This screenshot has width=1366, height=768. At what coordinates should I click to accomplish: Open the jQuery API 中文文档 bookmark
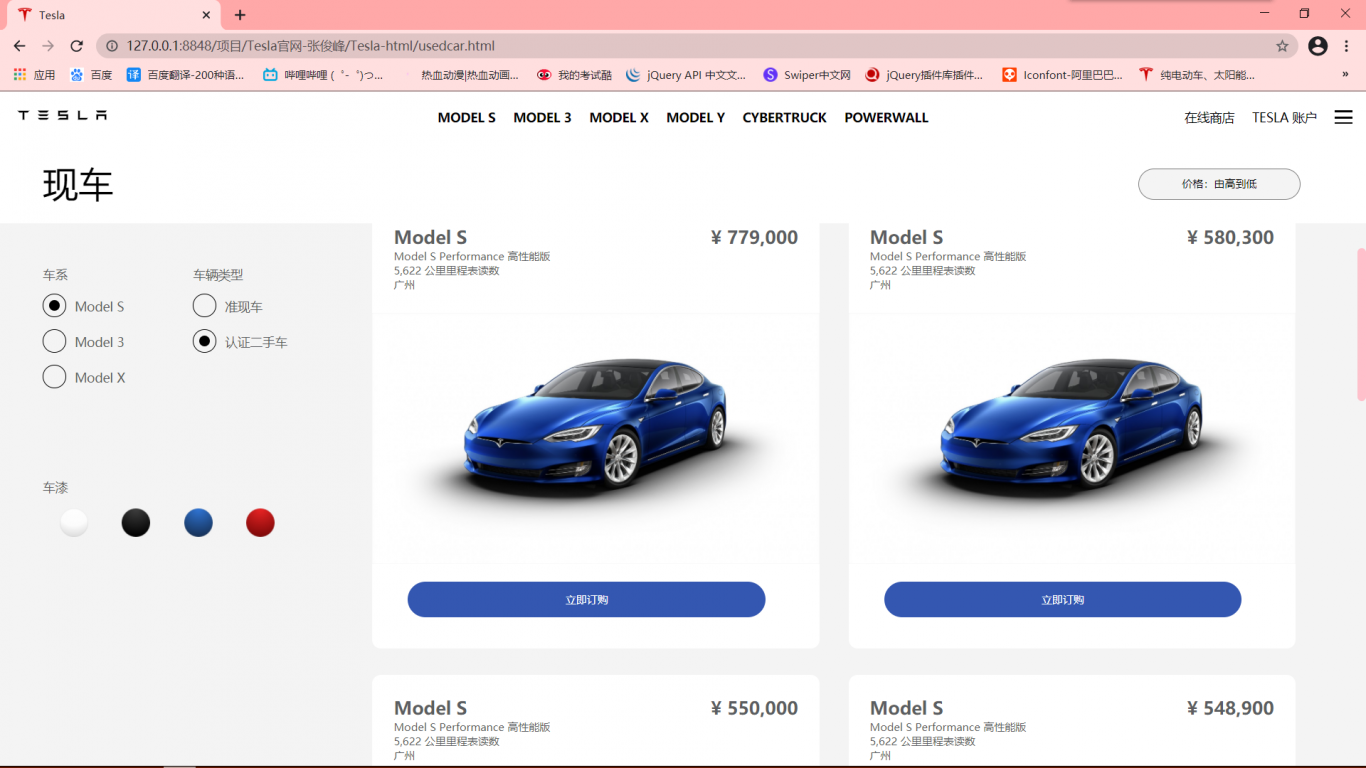click(x=686, y=75)
